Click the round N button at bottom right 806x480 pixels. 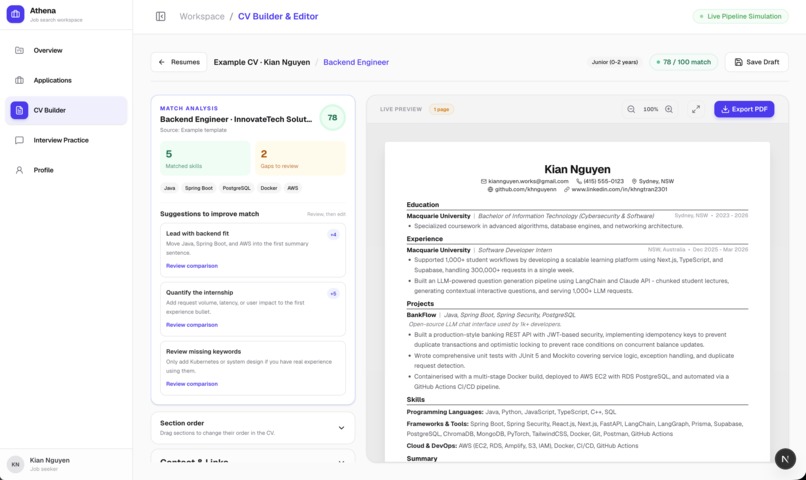785,459
